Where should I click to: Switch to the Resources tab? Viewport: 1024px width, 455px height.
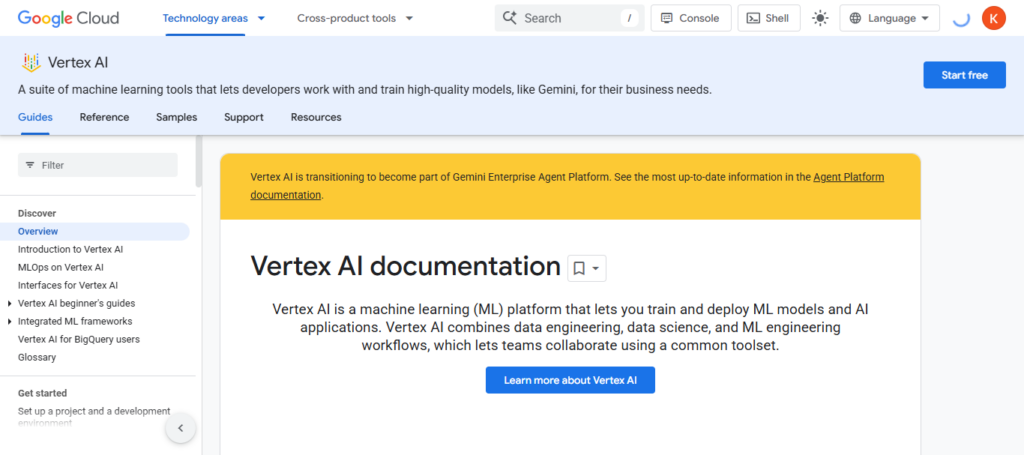click(x=316, y=118)
